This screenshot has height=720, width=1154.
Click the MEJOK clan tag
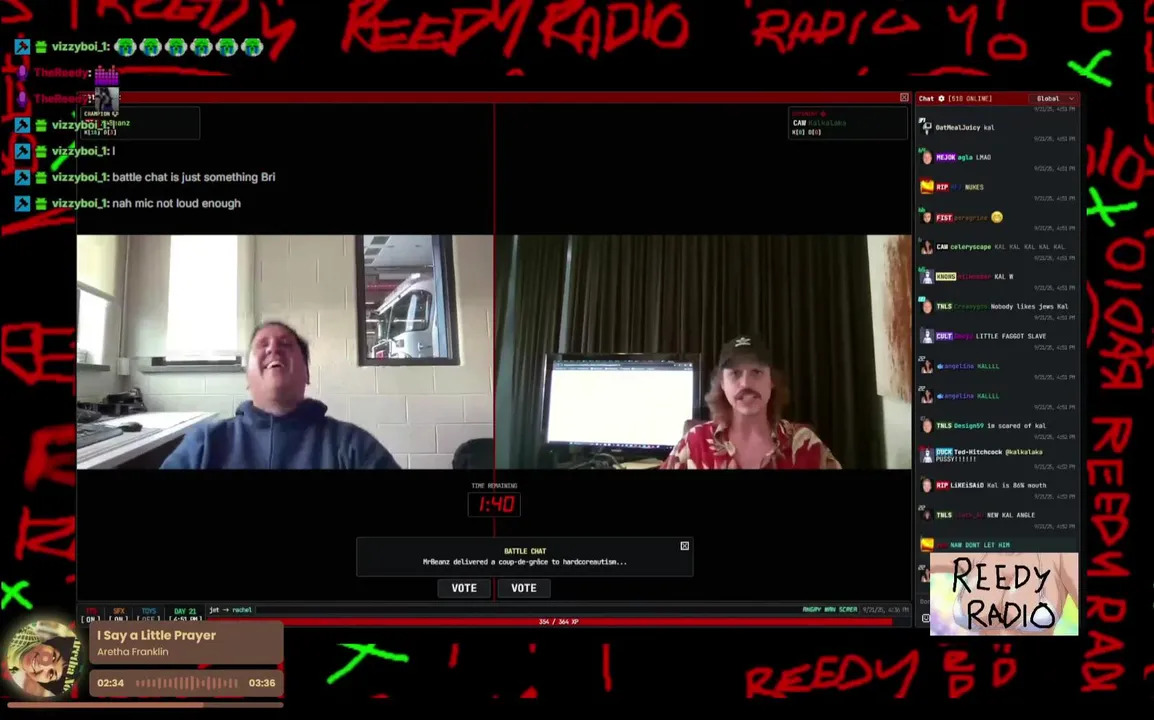(945, 158)
